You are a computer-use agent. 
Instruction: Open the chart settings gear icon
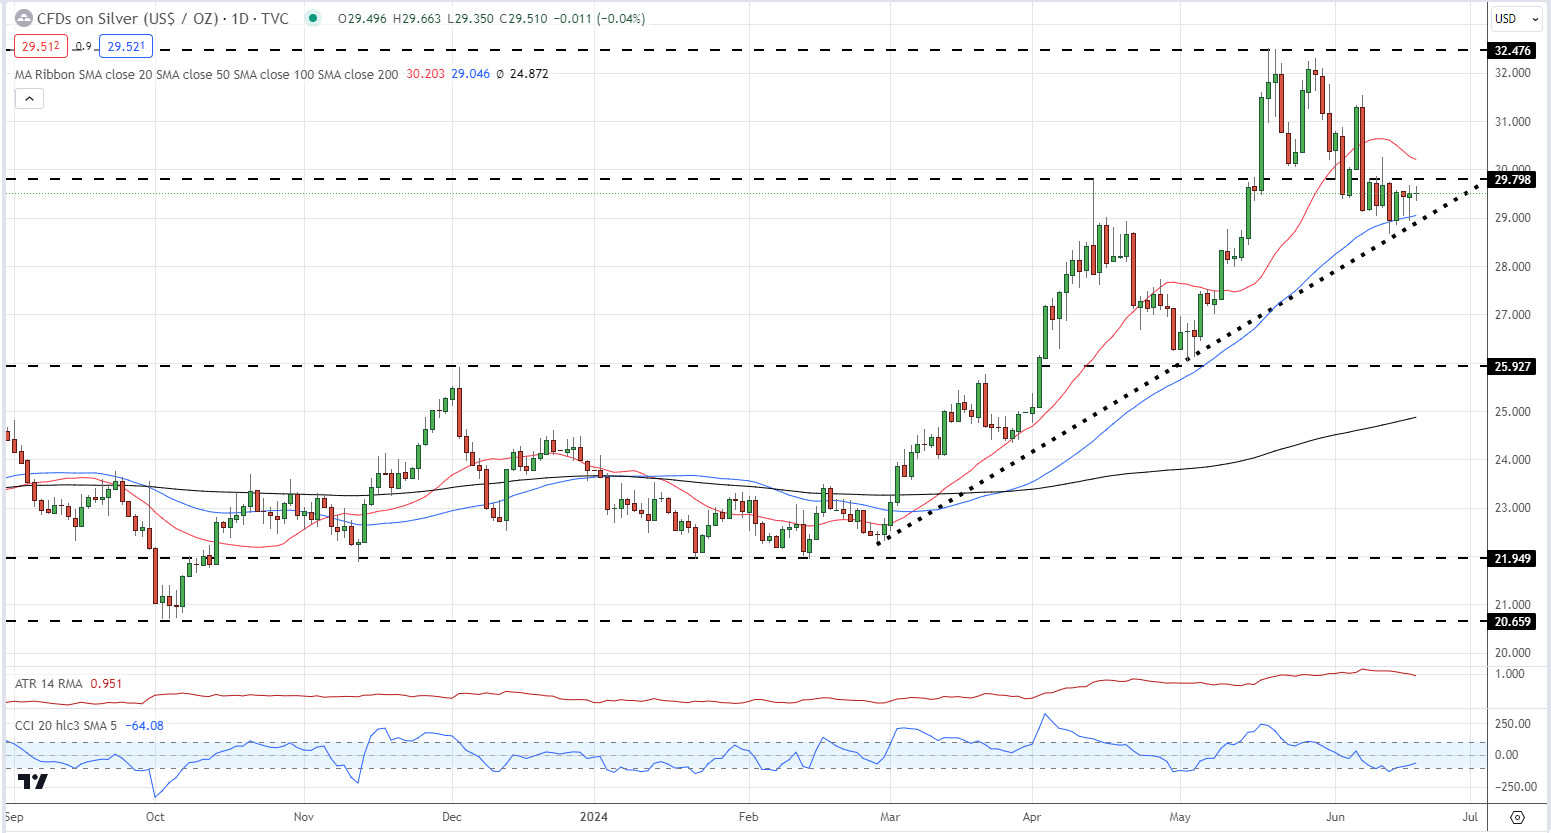coord(1517,817)
